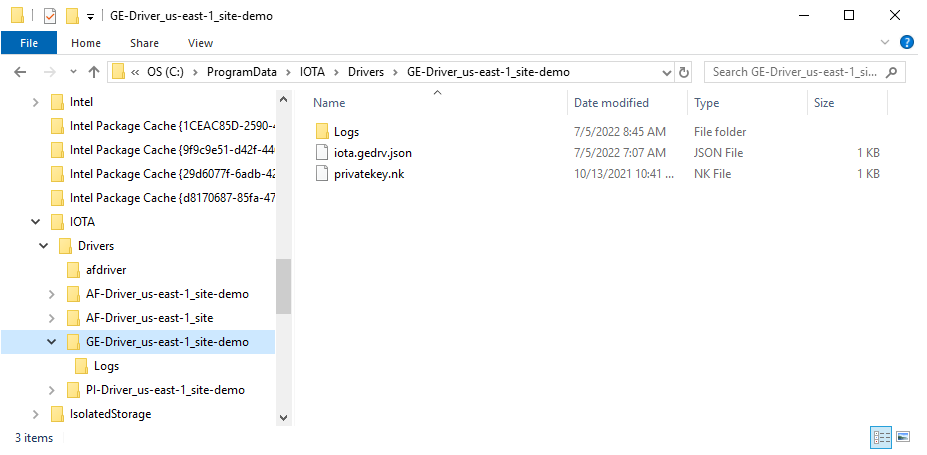Select Intel Package Cache {d8170687 folder
927x455 pixels.
pos(172,198)
